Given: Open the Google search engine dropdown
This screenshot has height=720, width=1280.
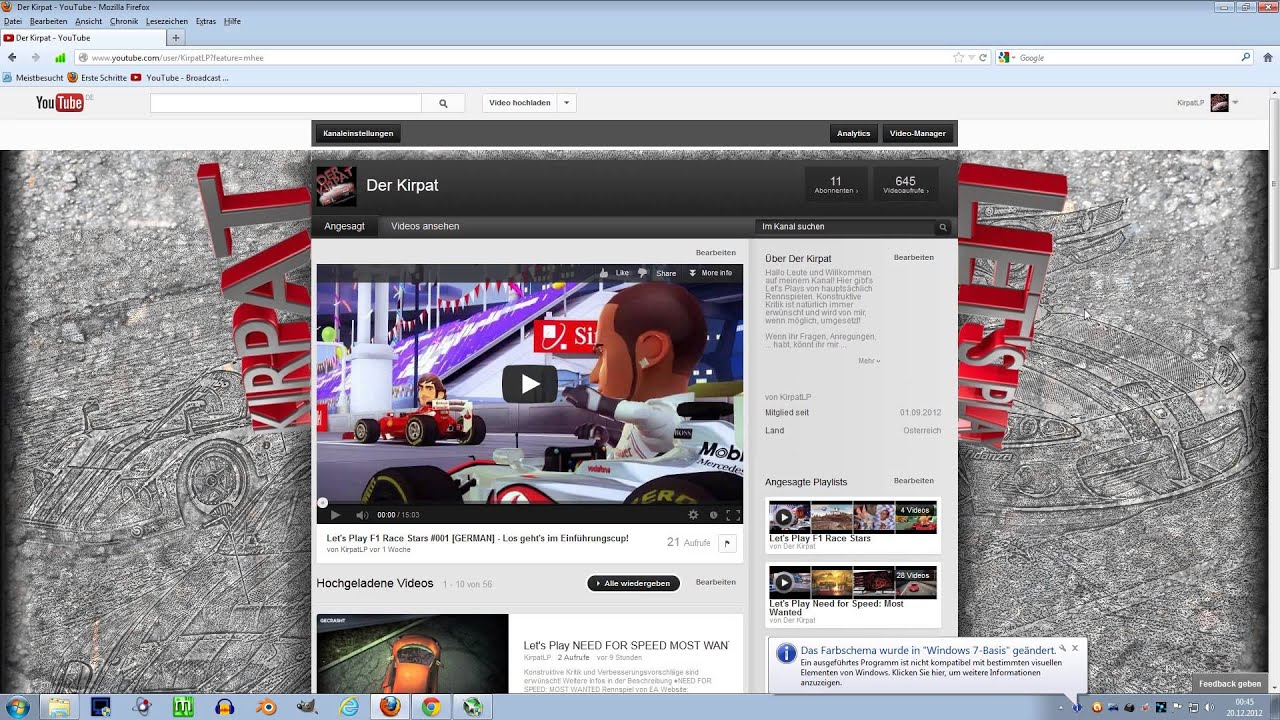Looking at the screenshot, I should (x=1008, y=58).
